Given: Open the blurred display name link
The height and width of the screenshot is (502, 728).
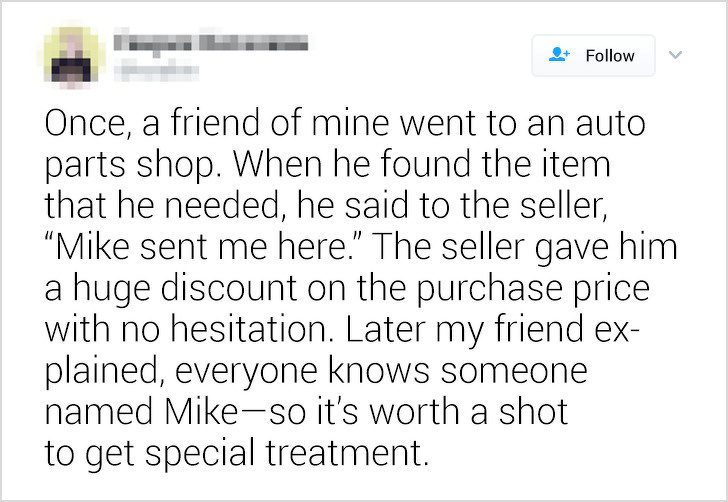Looking at the screenshot, I should coord(211,43).
